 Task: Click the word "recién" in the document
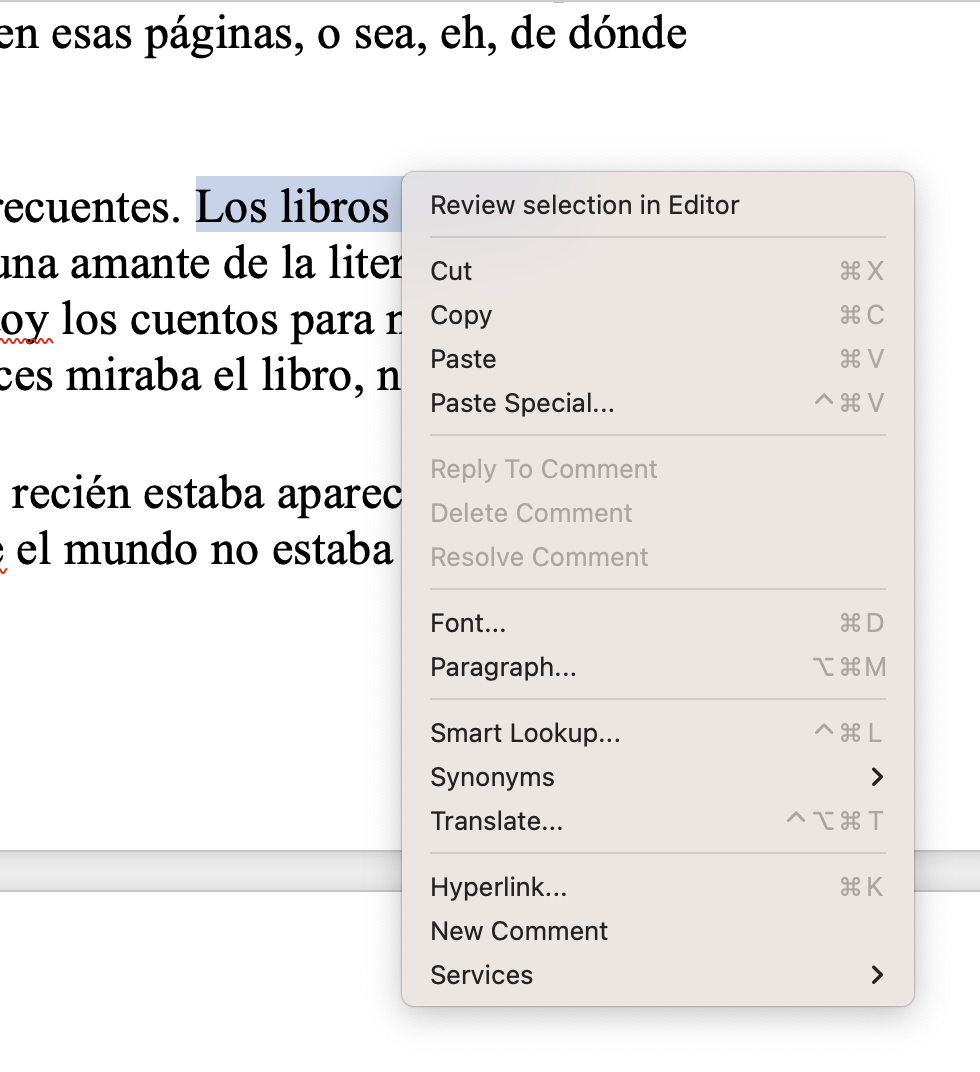pyautogui.click(x=70, y=494)
